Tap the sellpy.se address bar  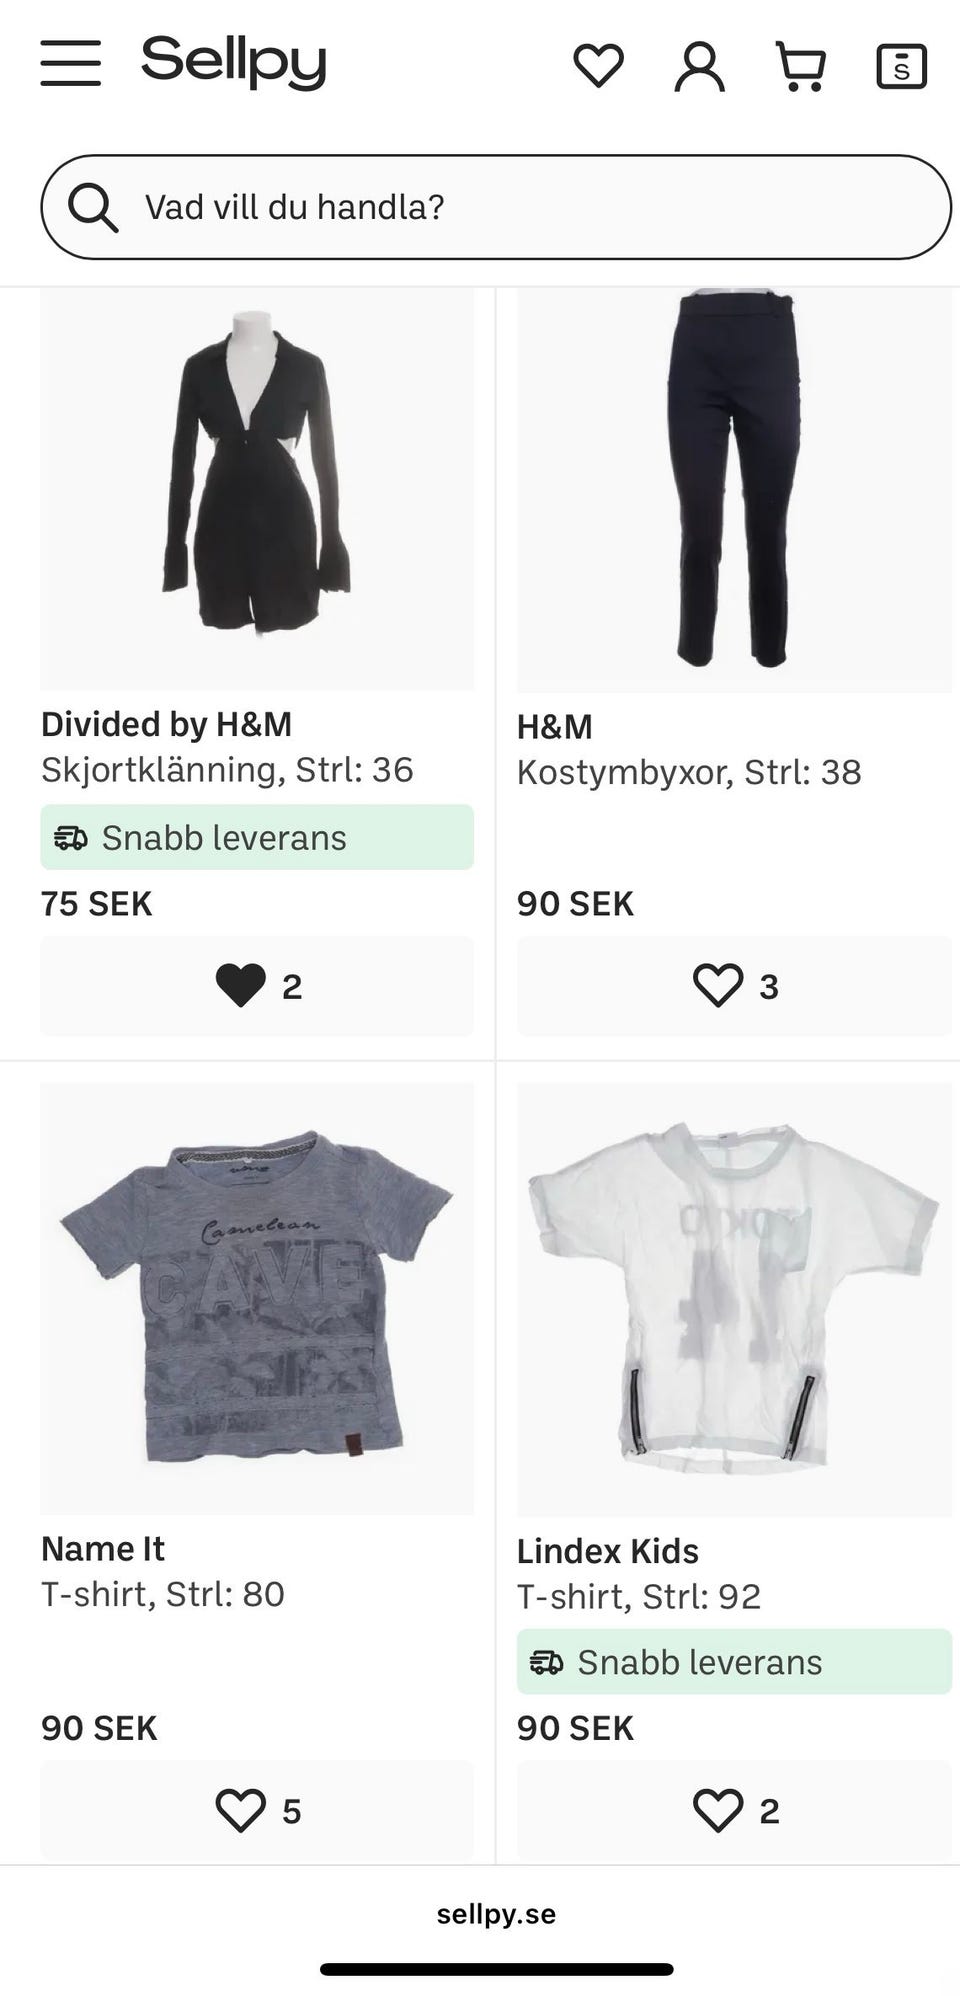point(496,1914)
